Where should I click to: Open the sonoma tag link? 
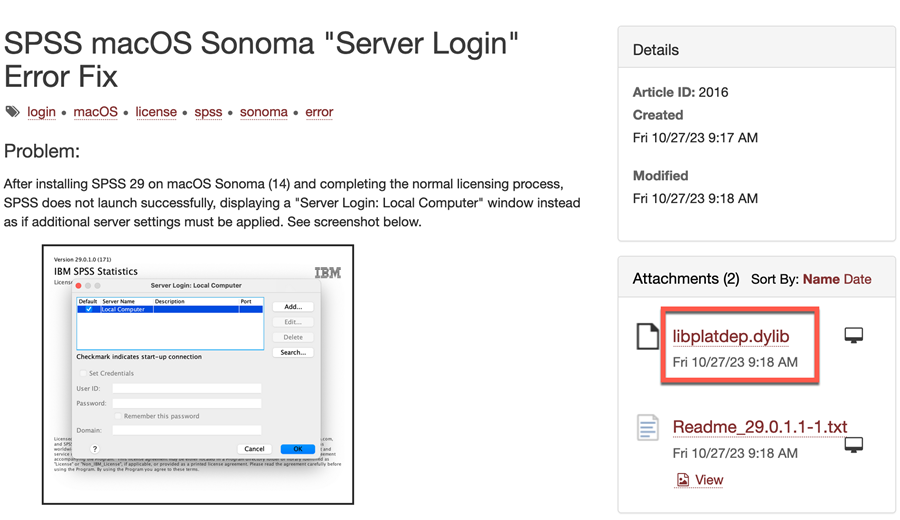(x=263, y=112)
